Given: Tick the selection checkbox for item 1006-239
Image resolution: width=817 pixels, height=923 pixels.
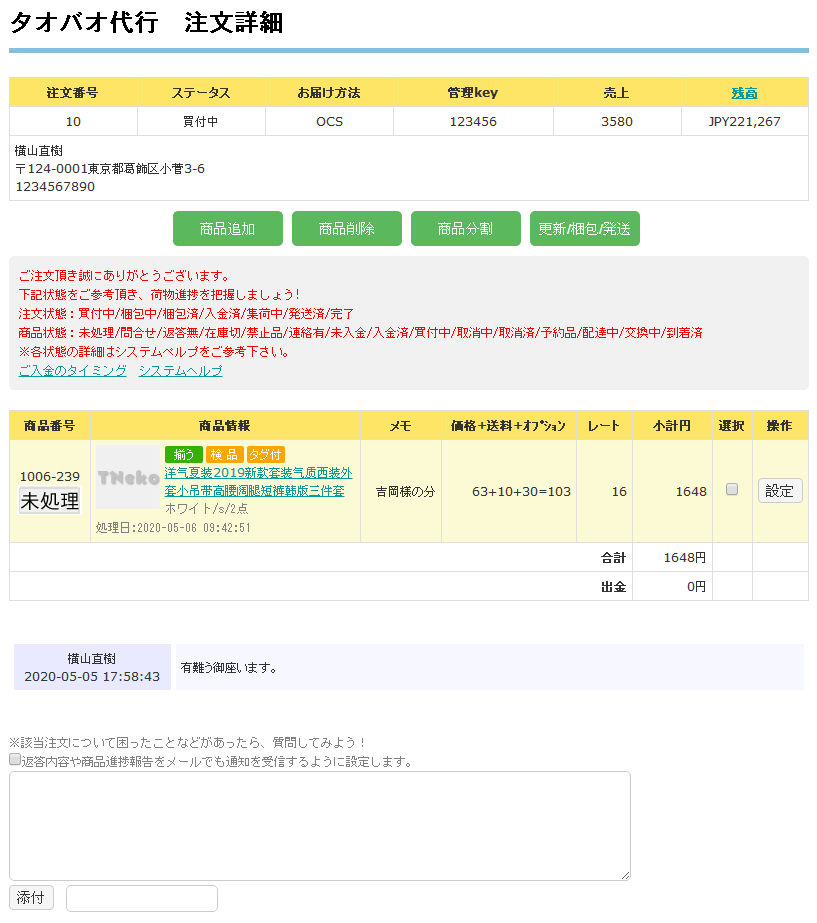Looking at the screenshot, I should (x=732, y=489).
